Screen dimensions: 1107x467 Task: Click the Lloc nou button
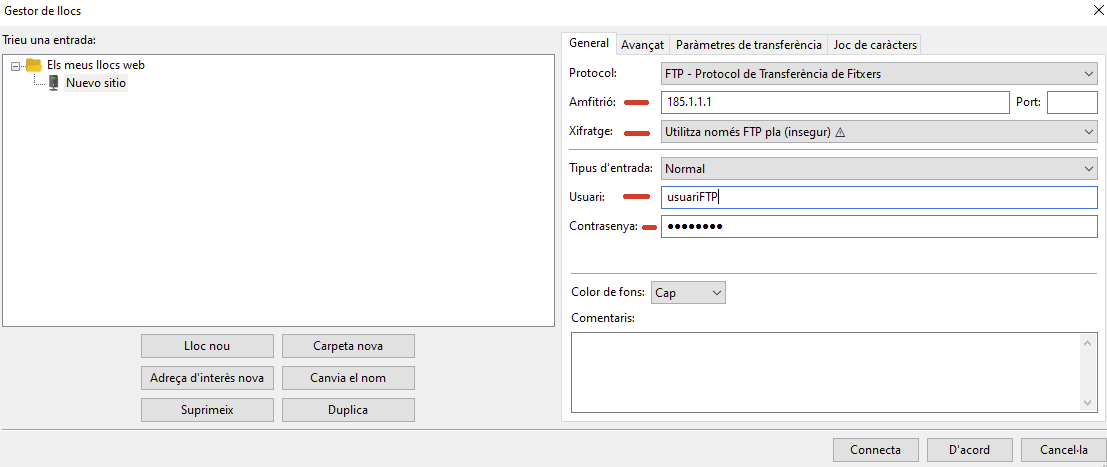[208, 346]
